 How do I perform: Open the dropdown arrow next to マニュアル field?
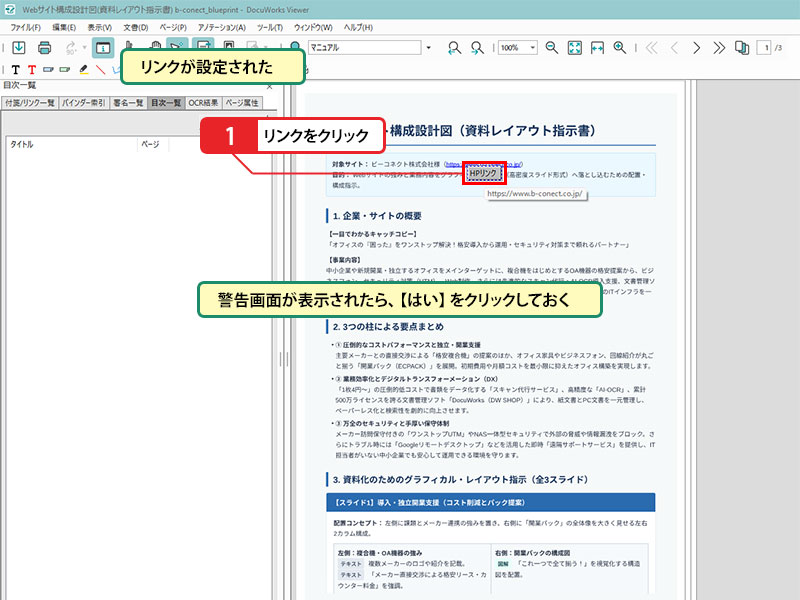429,47
